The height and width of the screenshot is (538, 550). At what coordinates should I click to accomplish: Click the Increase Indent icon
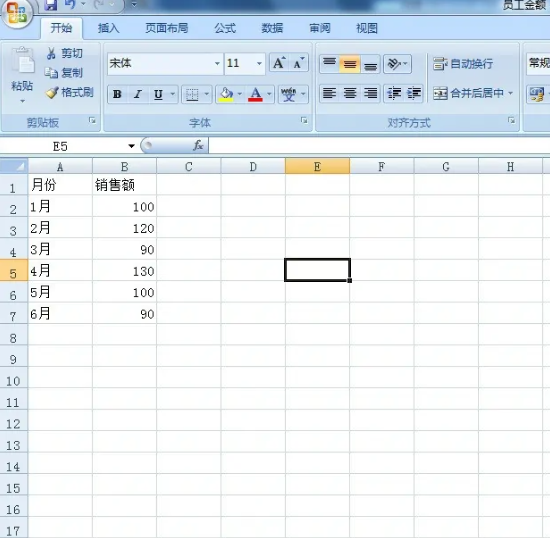pyautogui.click(x=414, y=93)
